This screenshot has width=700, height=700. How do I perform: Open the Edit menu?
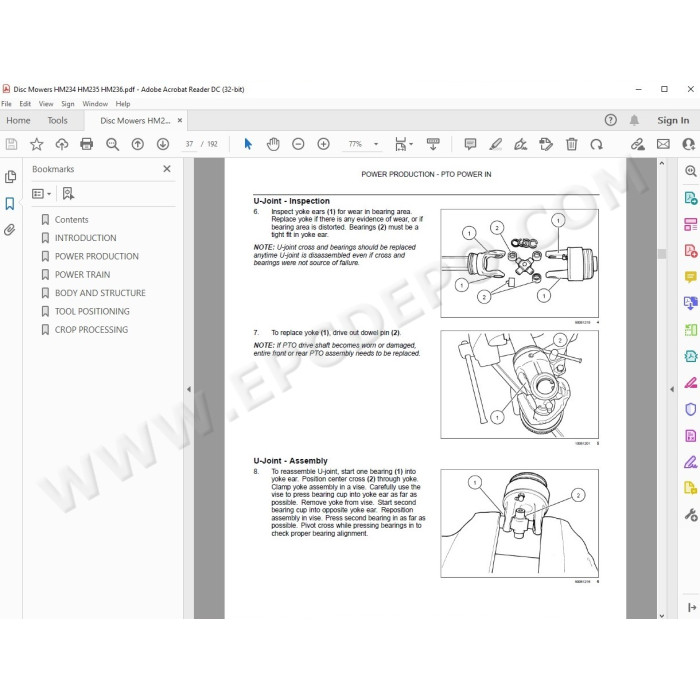pyautogui.click(x=25, y=104)
